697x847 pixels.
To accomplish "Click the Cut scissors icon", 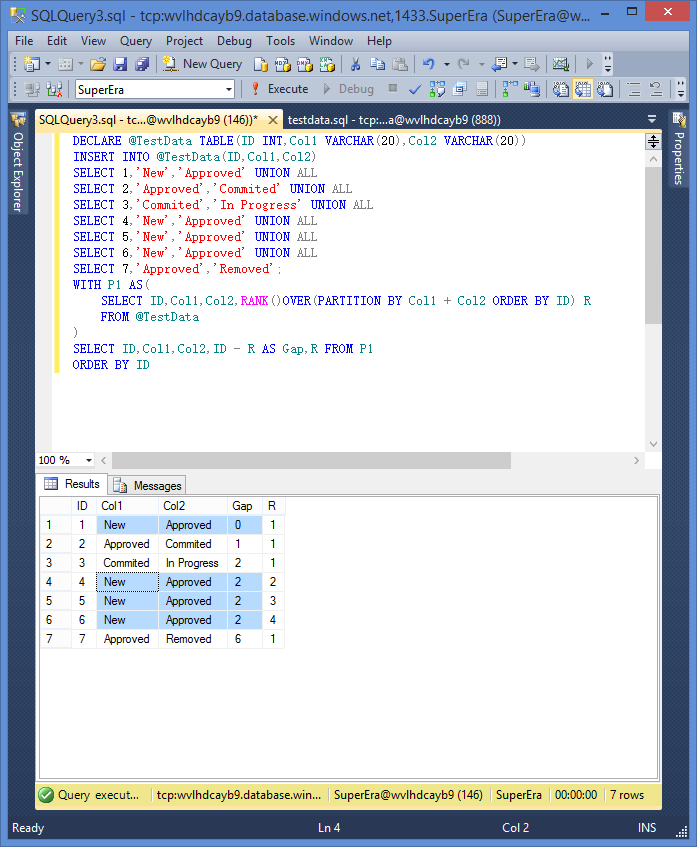I will (x=354, y=64).
